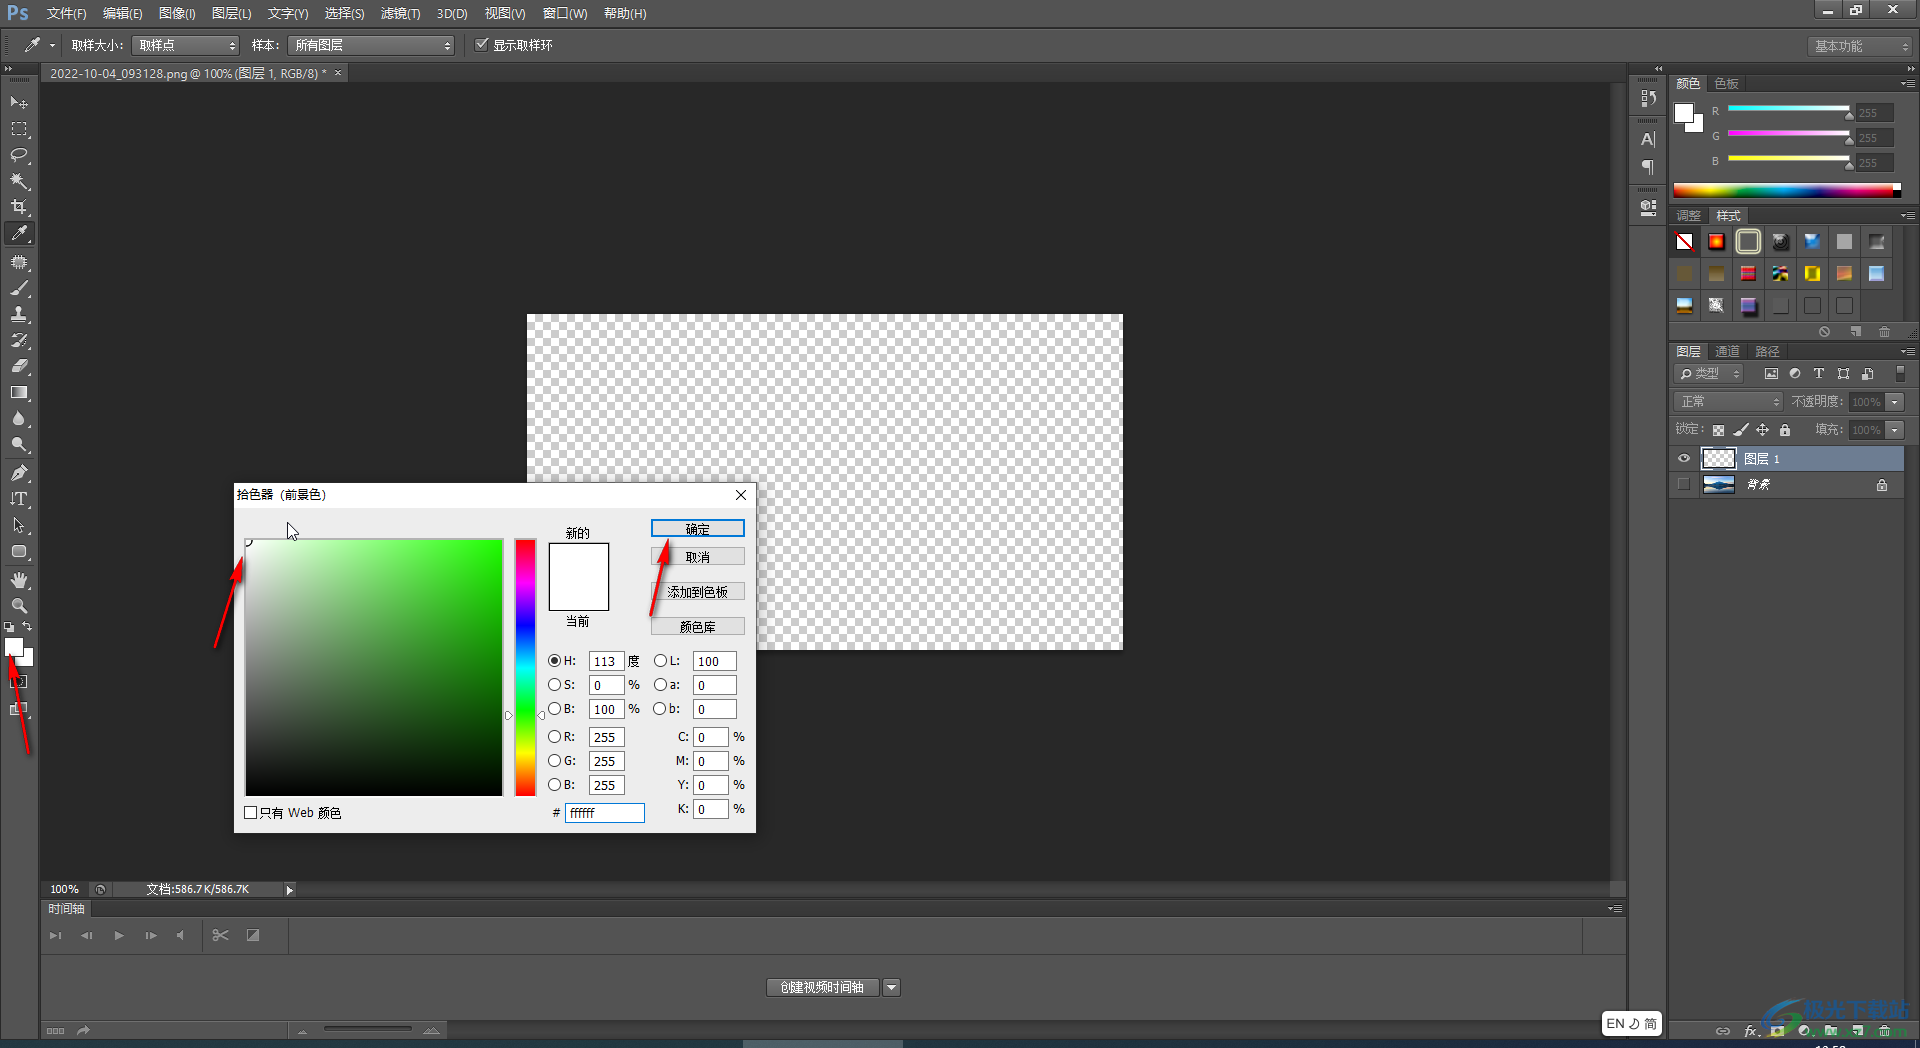Image resolution: width=1920 pixels, height=1048 pixels.
Task: Select the R red radio button
Action: [554, 737]
